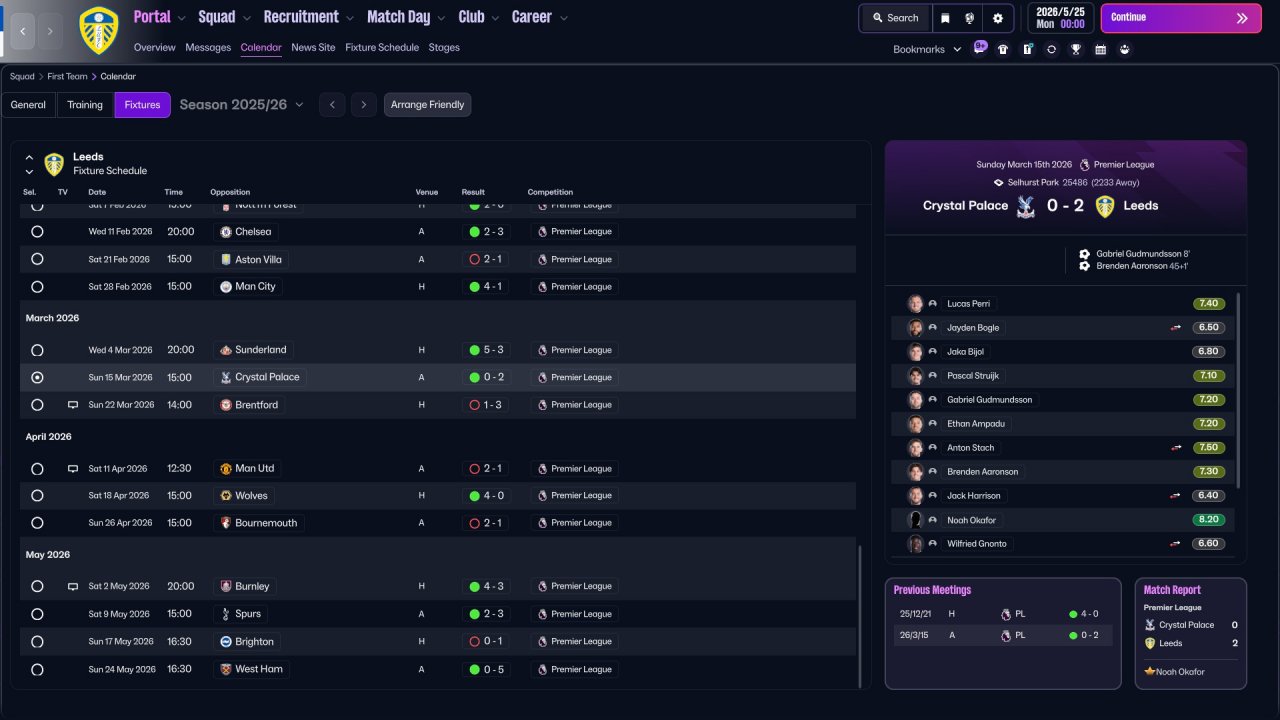Open the Club dropdown menu
Viewport: 1280px width, 720px height.
pos(479,17)
